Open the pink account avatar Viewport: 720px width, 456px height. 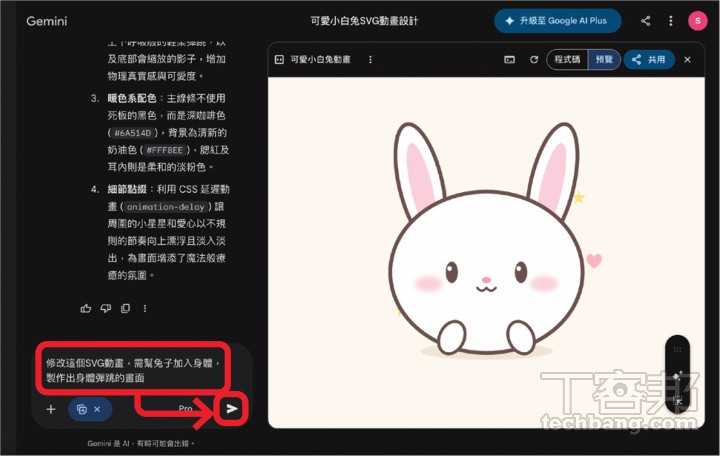point(698,21)
